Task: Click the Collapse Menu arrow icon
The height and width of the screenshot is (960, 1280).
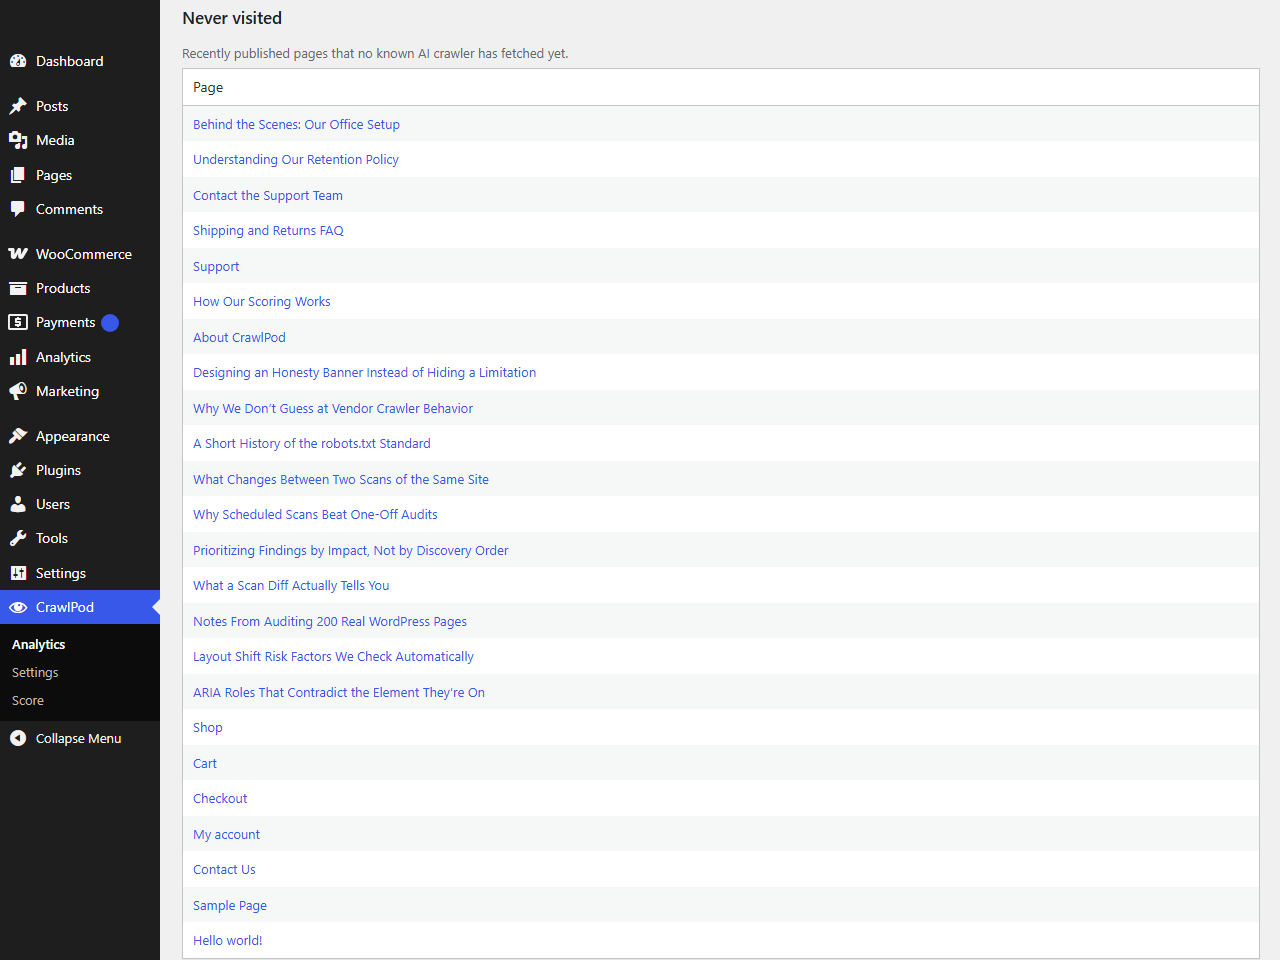Action: 18,738
